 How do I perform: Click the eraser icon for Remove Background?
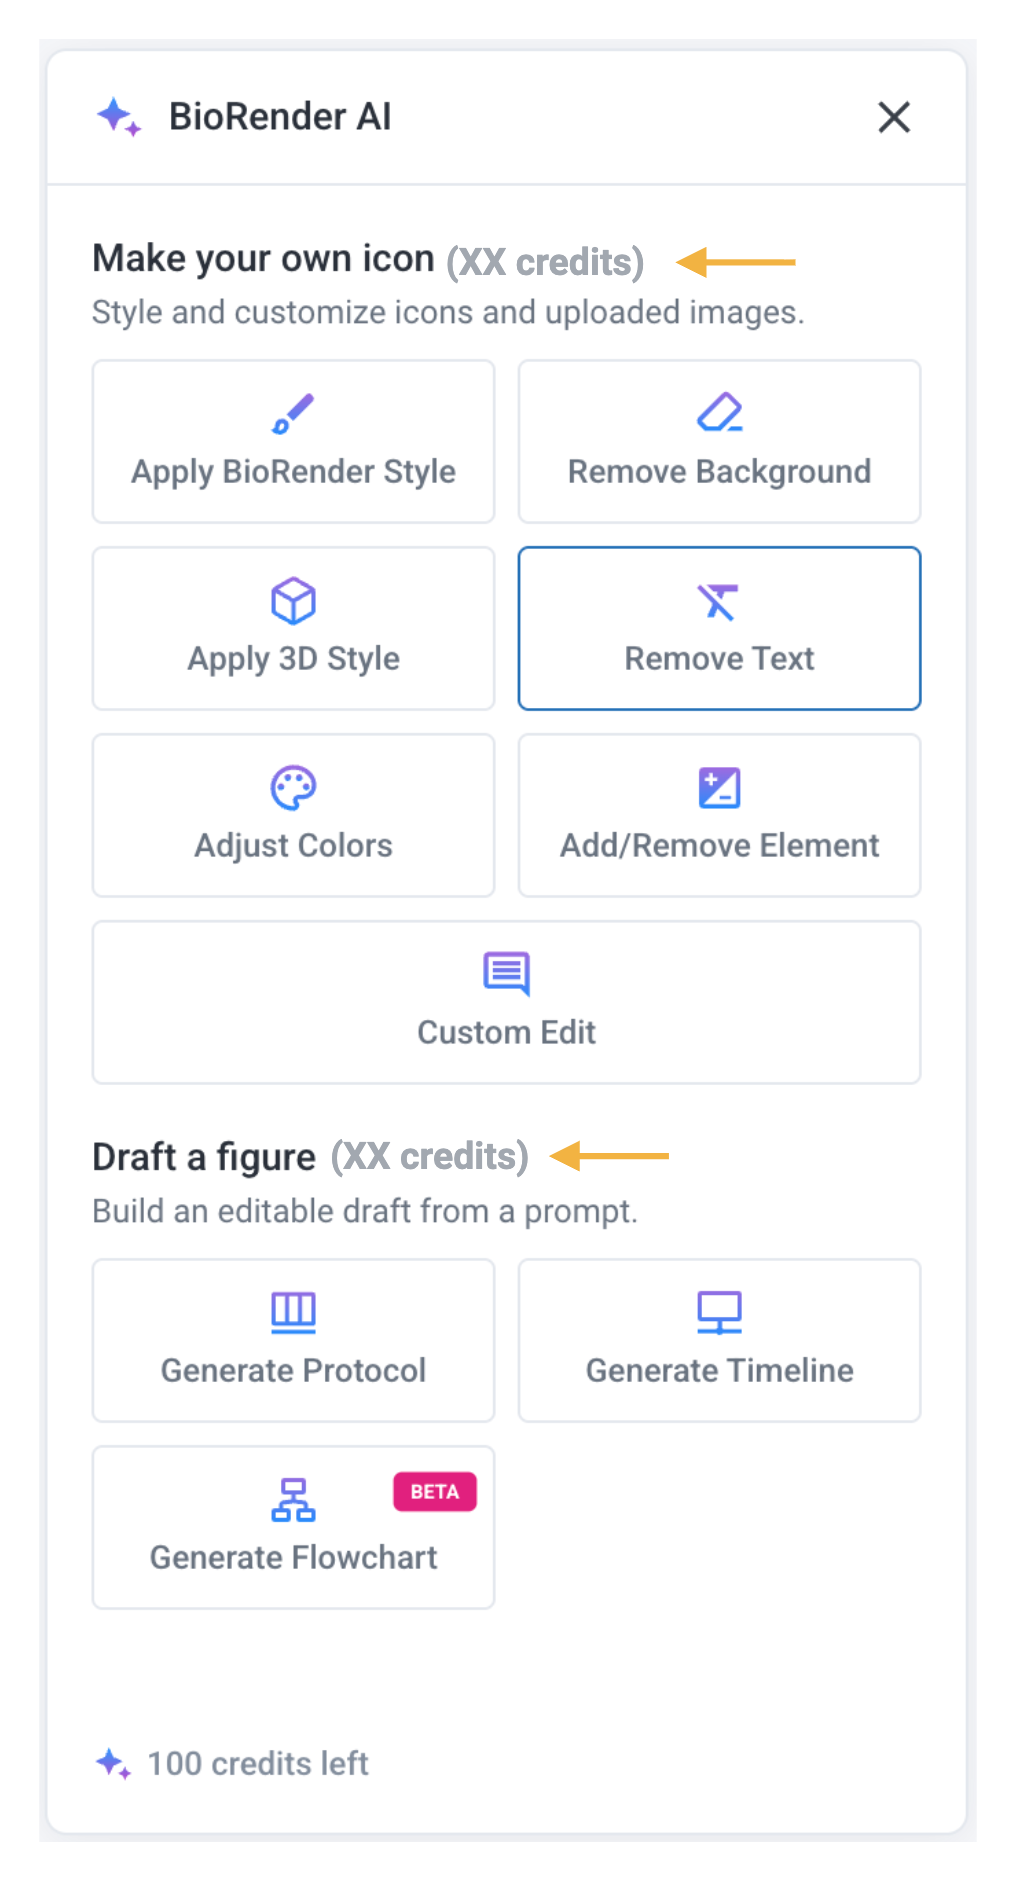[719, 412]
